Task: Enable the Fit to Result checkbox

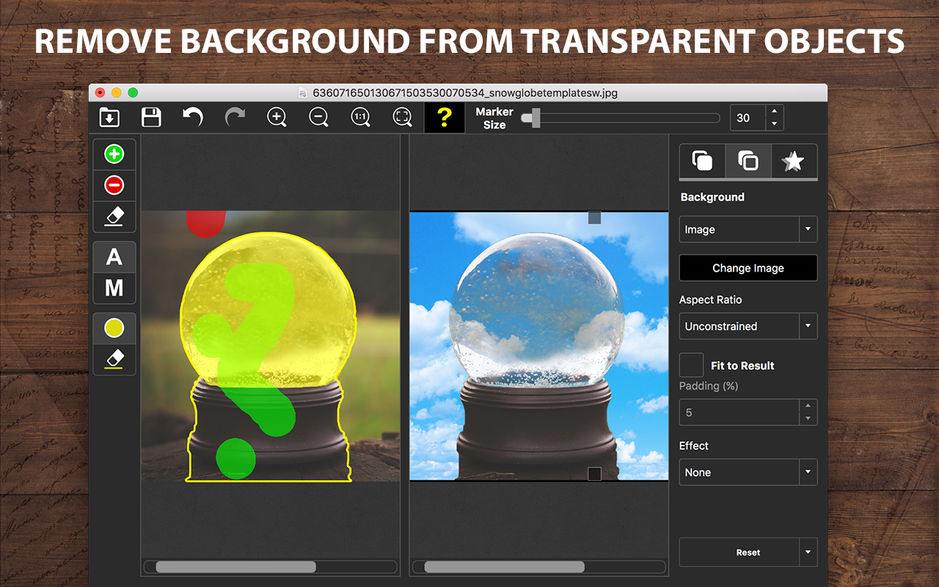Action: tap(690, 364)
